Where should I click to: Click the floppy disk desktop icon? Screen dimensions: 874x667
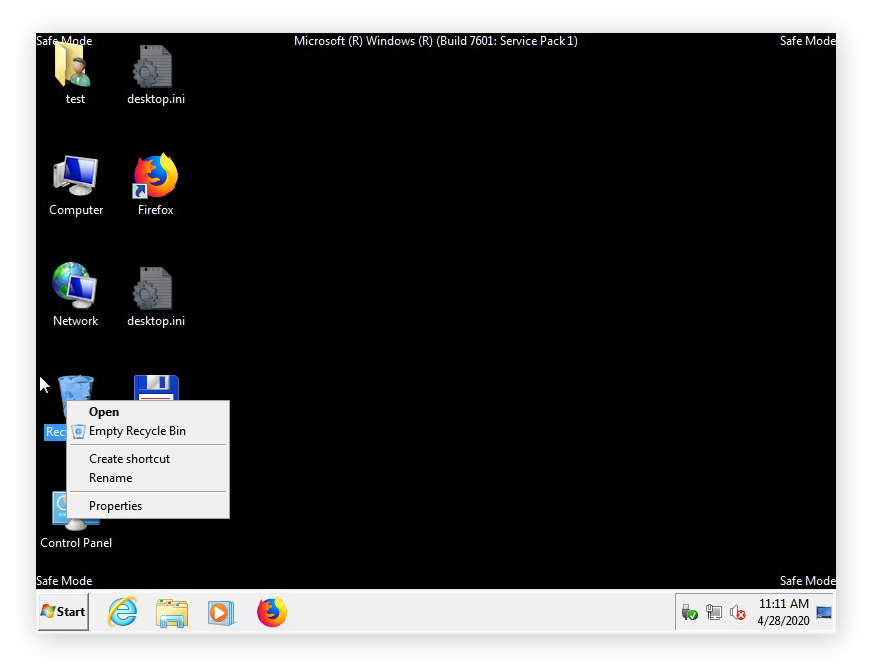click(x=155, y=387)
